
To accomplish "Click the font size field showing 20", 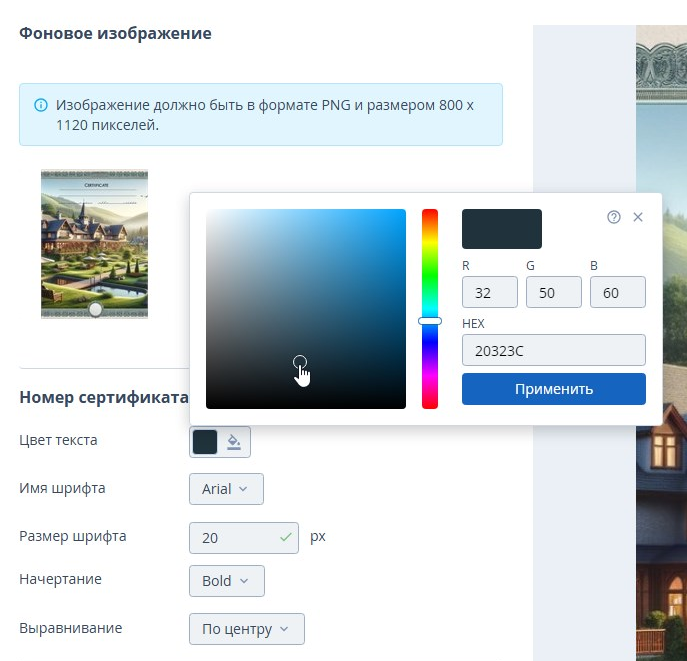I will (x=244, y=538).
